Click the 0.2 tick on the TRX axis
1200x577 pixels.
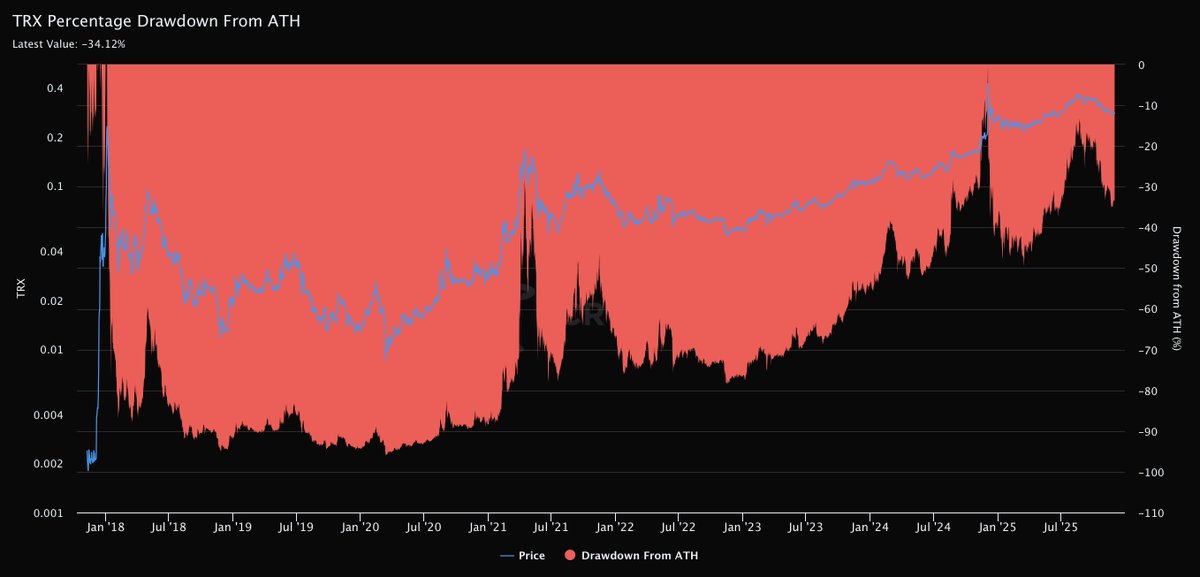pyautogui.click(x=56, y=138)
